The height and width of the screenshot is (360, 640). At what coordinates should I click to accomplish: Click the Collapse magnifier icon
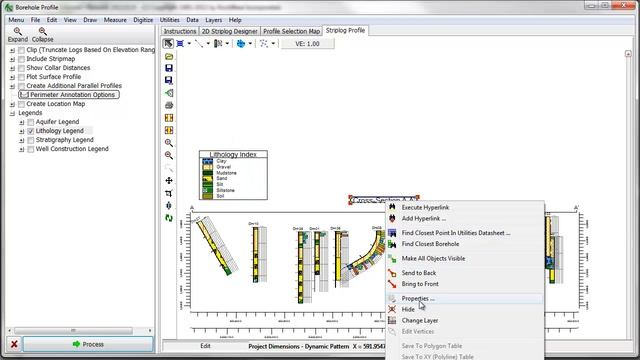click(x=42, y=31)
